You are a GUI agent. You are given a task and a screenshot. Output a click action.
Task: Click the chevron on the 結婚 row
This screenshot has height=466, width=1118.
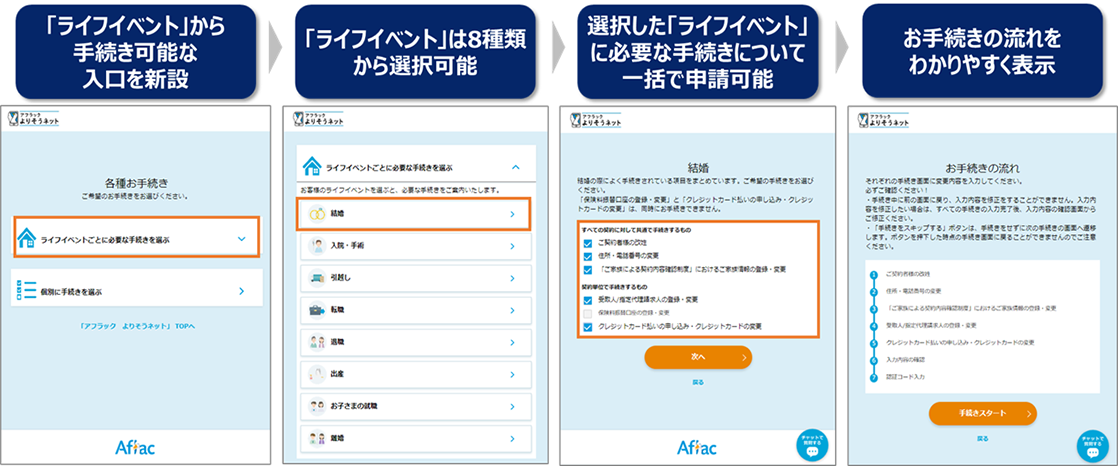click(x=512, y=214)
